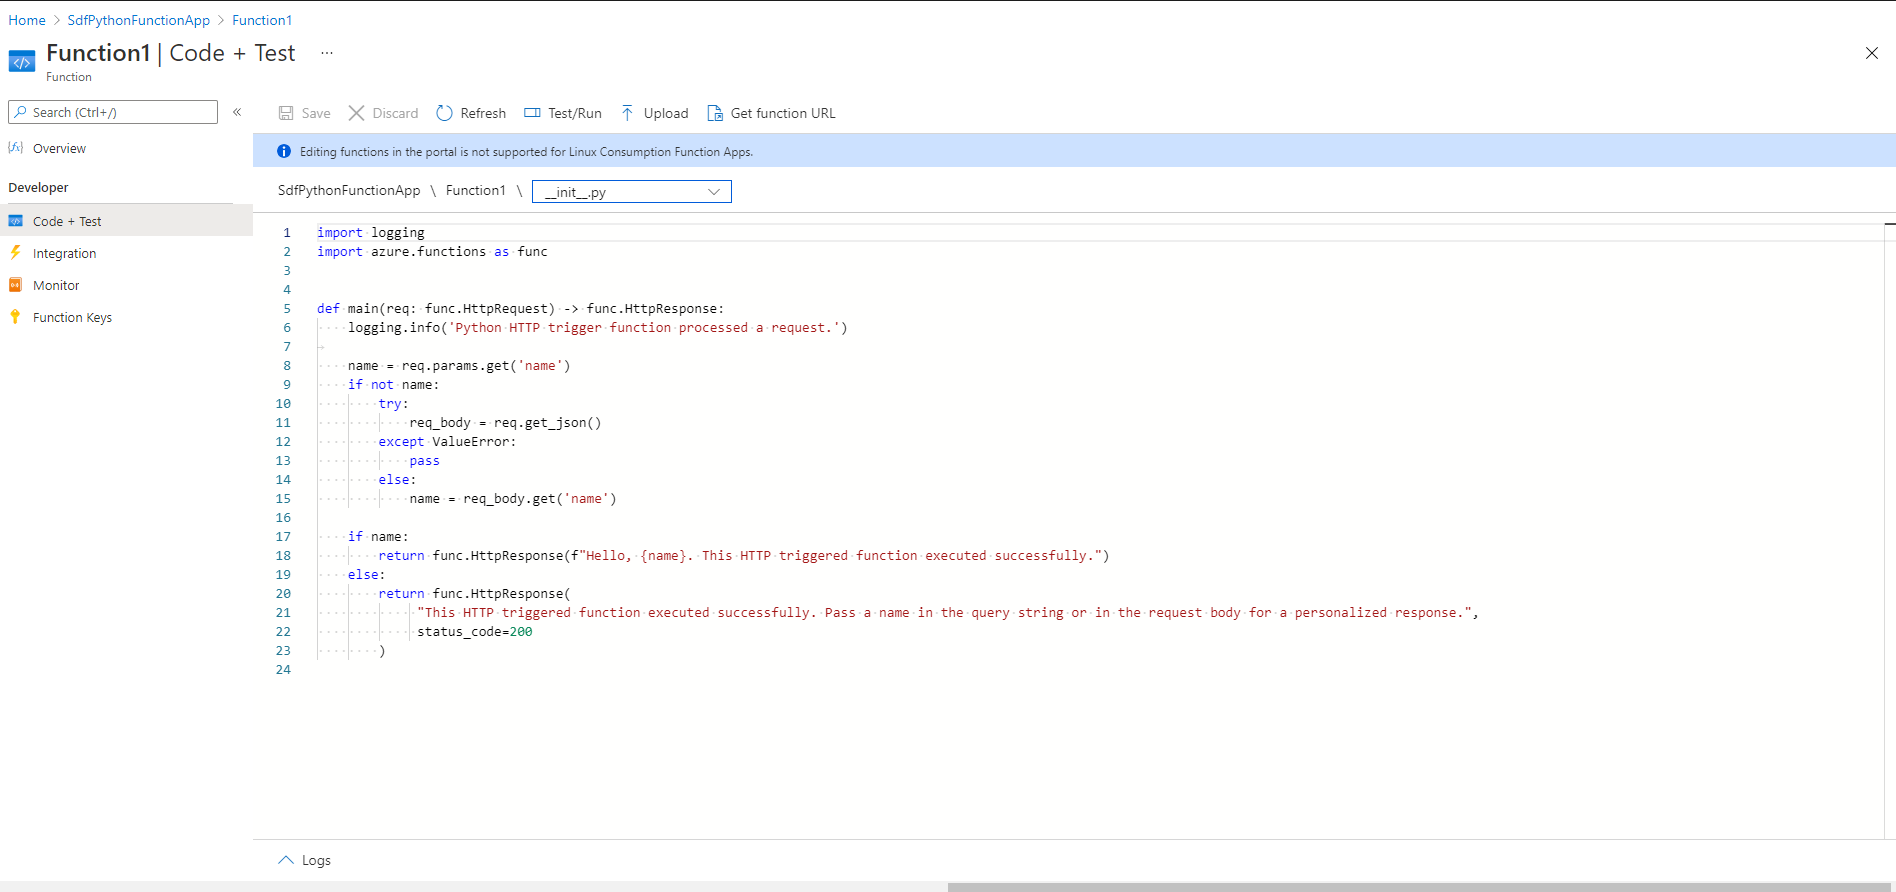Click the Test/Run panel icon

[532, 113]
